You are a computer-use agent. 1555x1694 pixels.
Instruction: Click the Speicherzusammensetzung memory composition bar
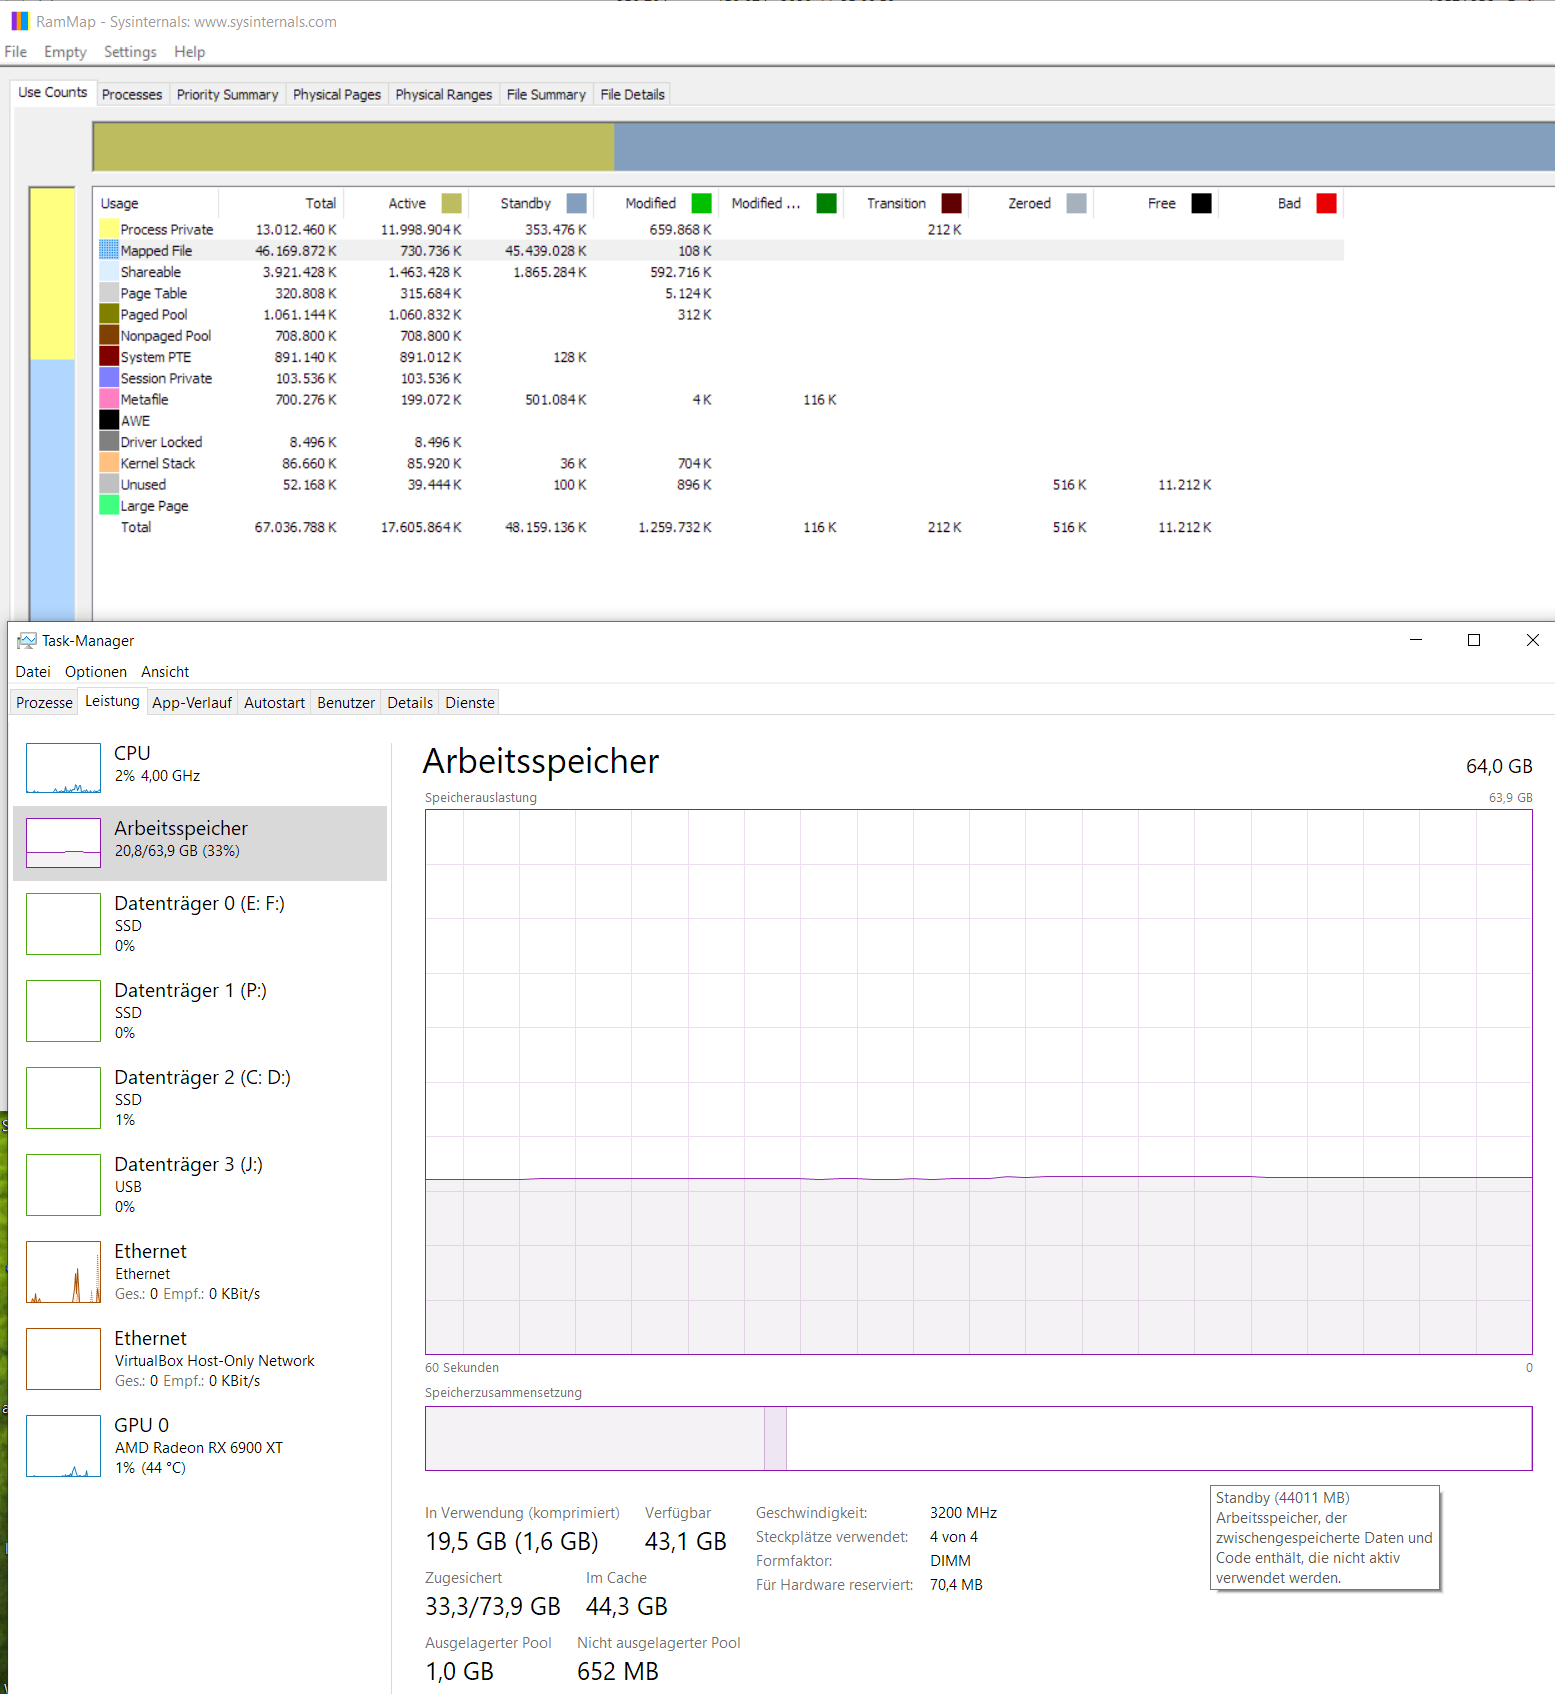(978, 1438)
